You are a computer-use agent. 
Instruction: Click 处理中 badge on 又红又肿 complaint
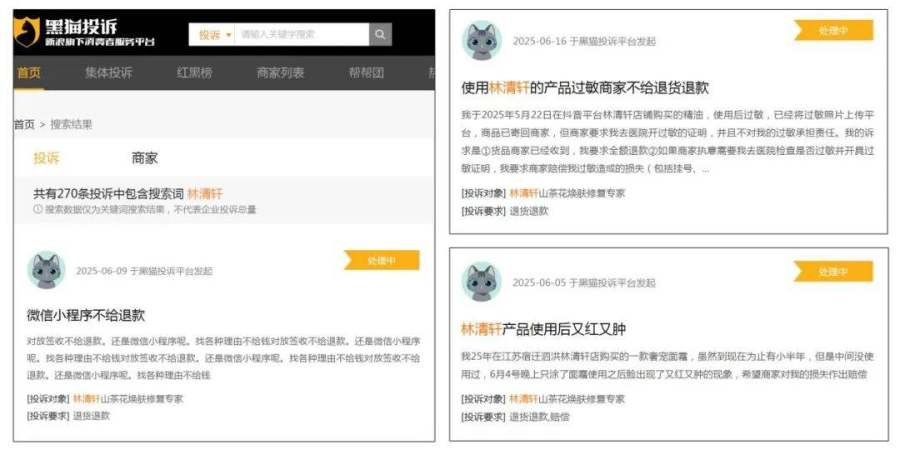(x=832, y=272)
